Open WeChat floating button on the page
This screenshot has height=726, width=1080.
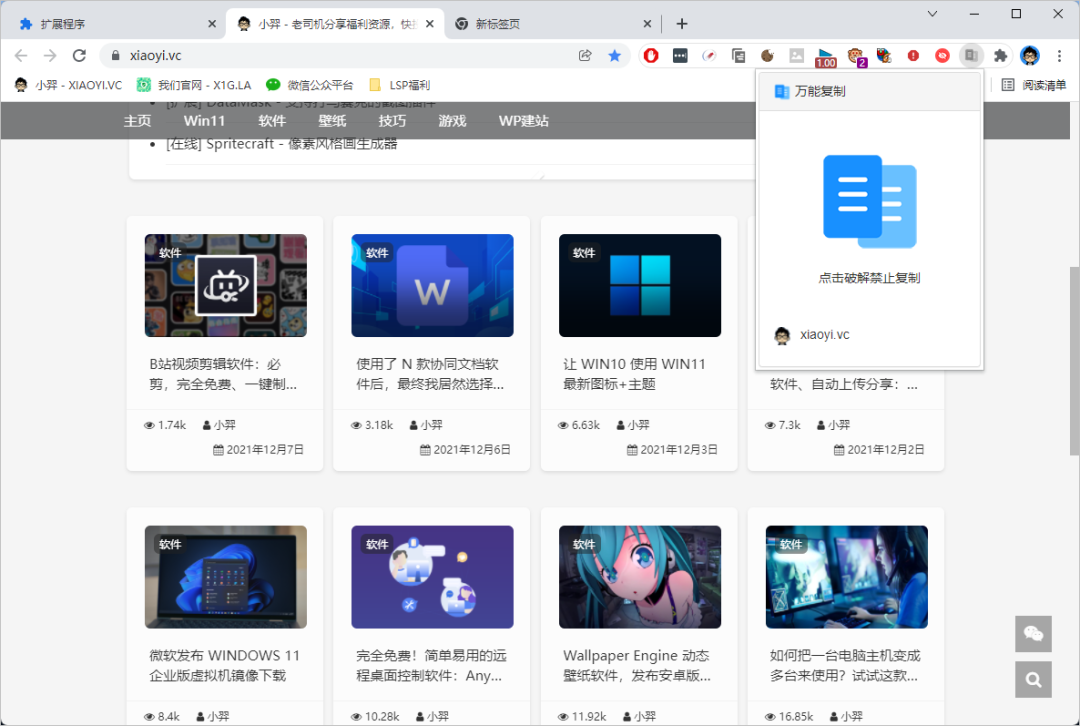[x=1033, y=634]
